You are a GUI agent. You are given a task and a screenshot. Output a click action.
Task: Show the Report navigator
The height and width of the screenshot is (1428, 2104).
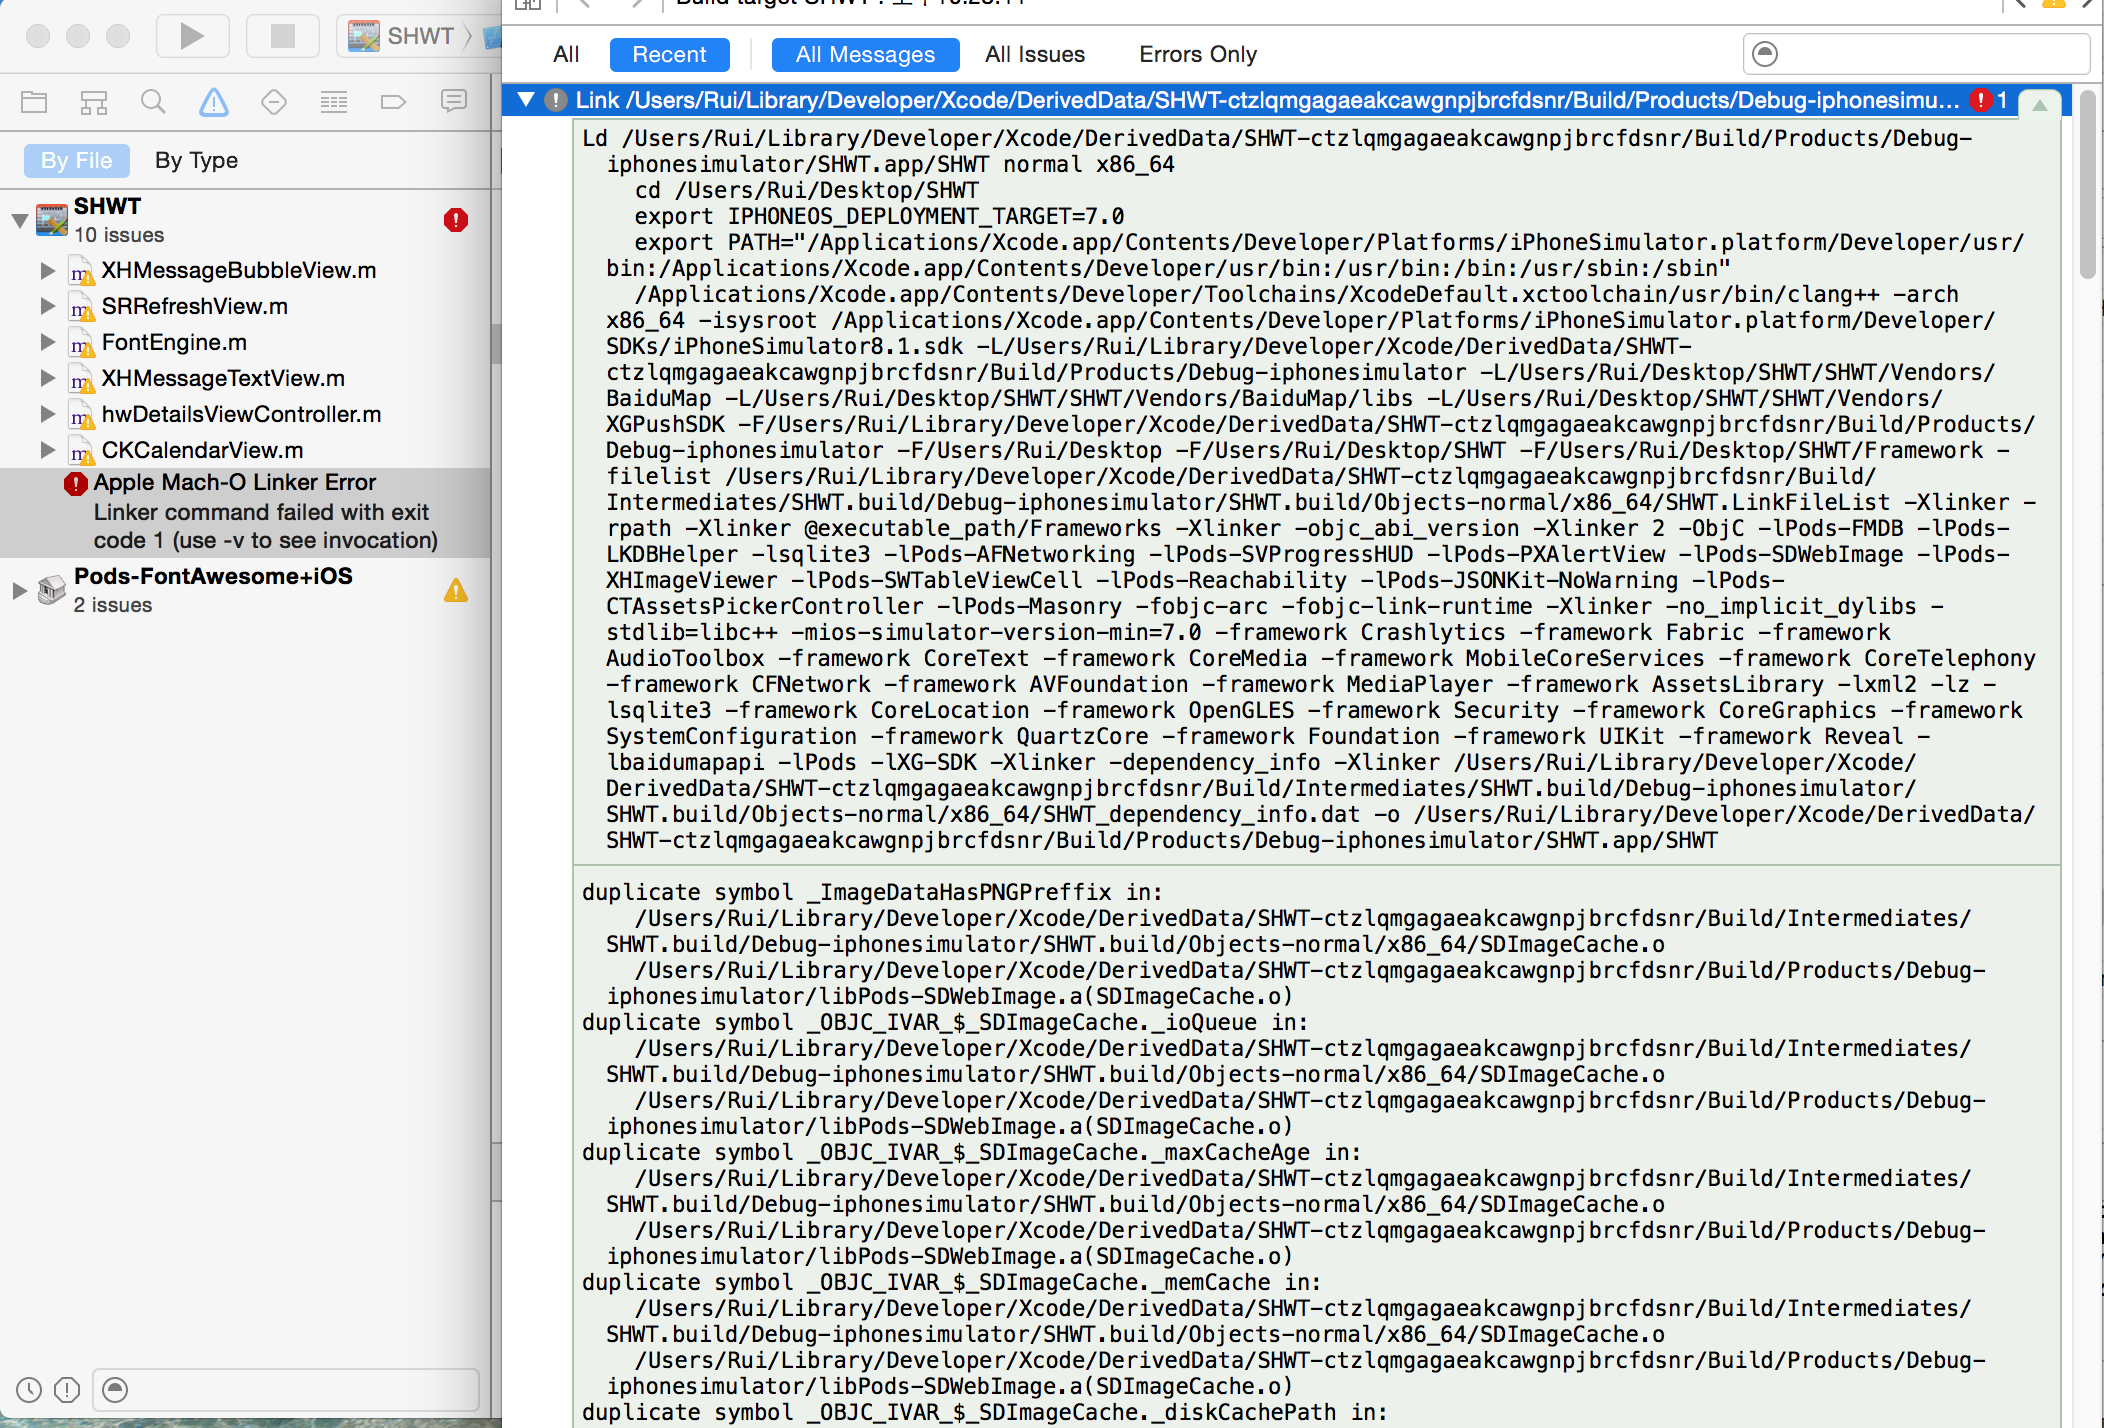click(x=454, y=101)
